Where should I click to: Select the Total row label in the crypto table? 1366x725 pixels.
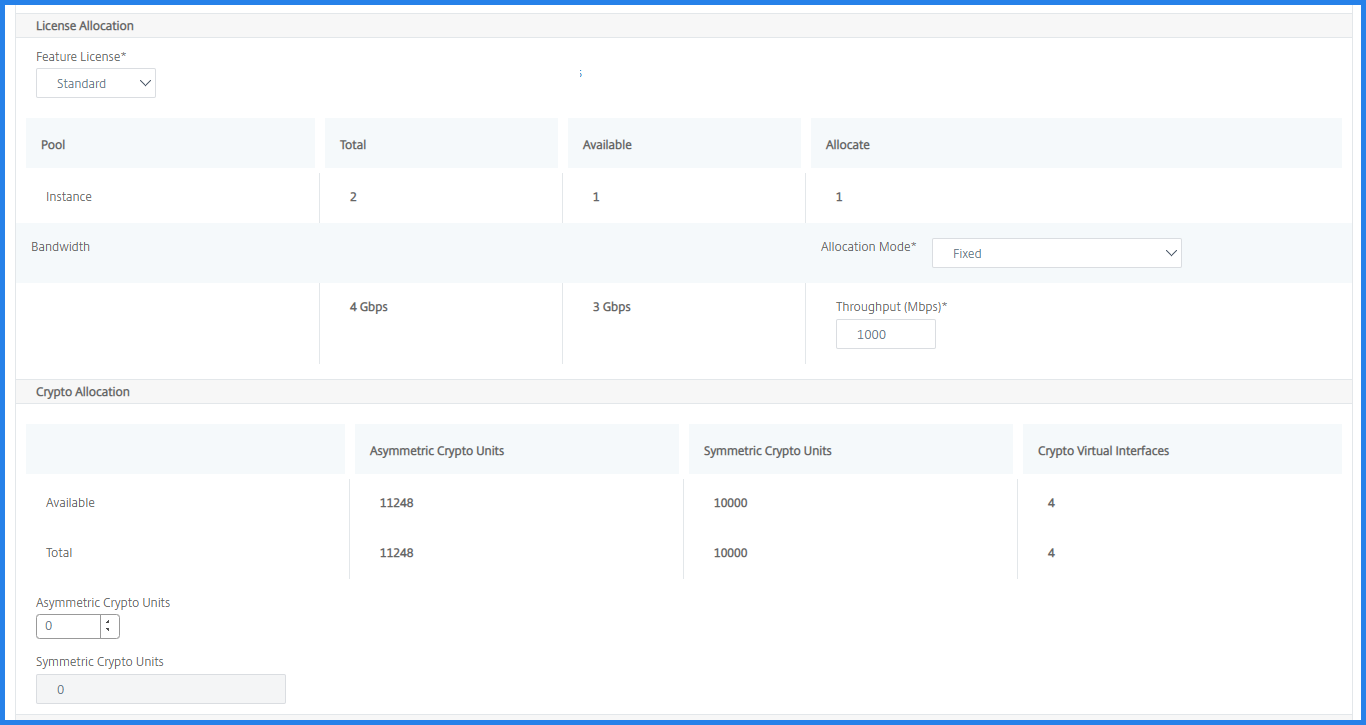coord(59,552)
